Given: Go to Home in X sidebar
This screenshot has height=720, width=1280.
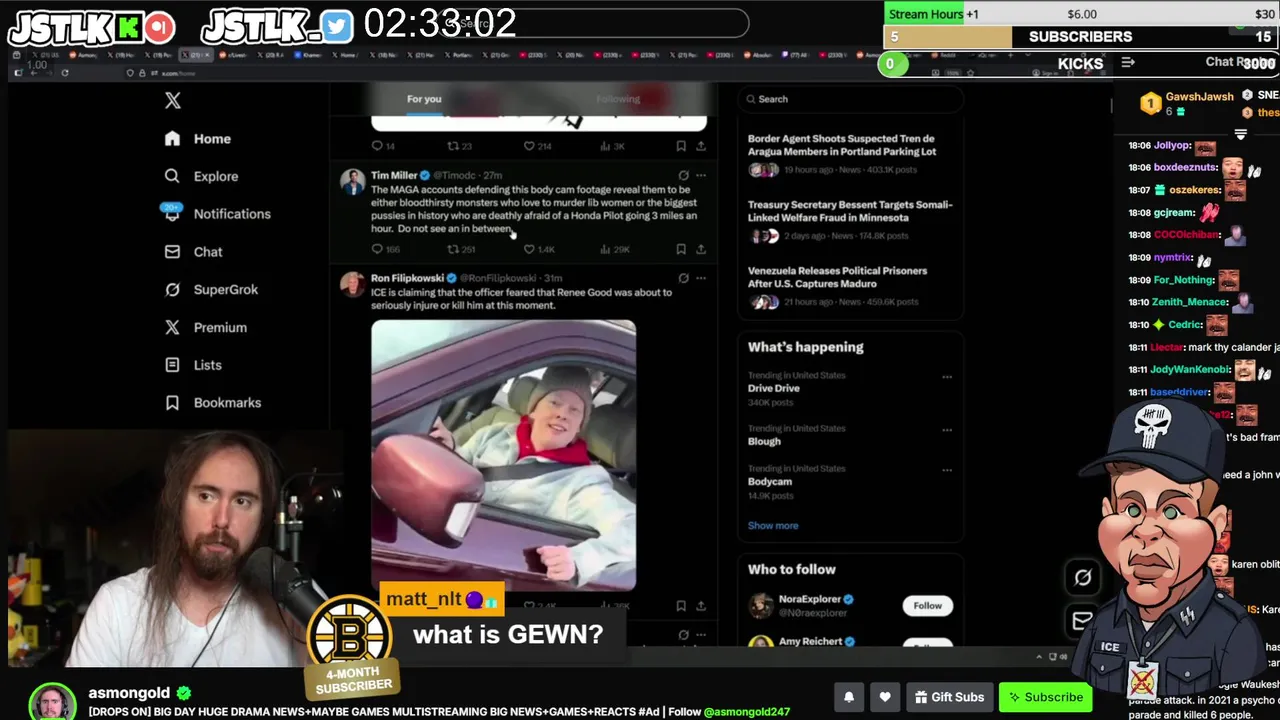Looking at the screenshot, I should tap(198, 139).
